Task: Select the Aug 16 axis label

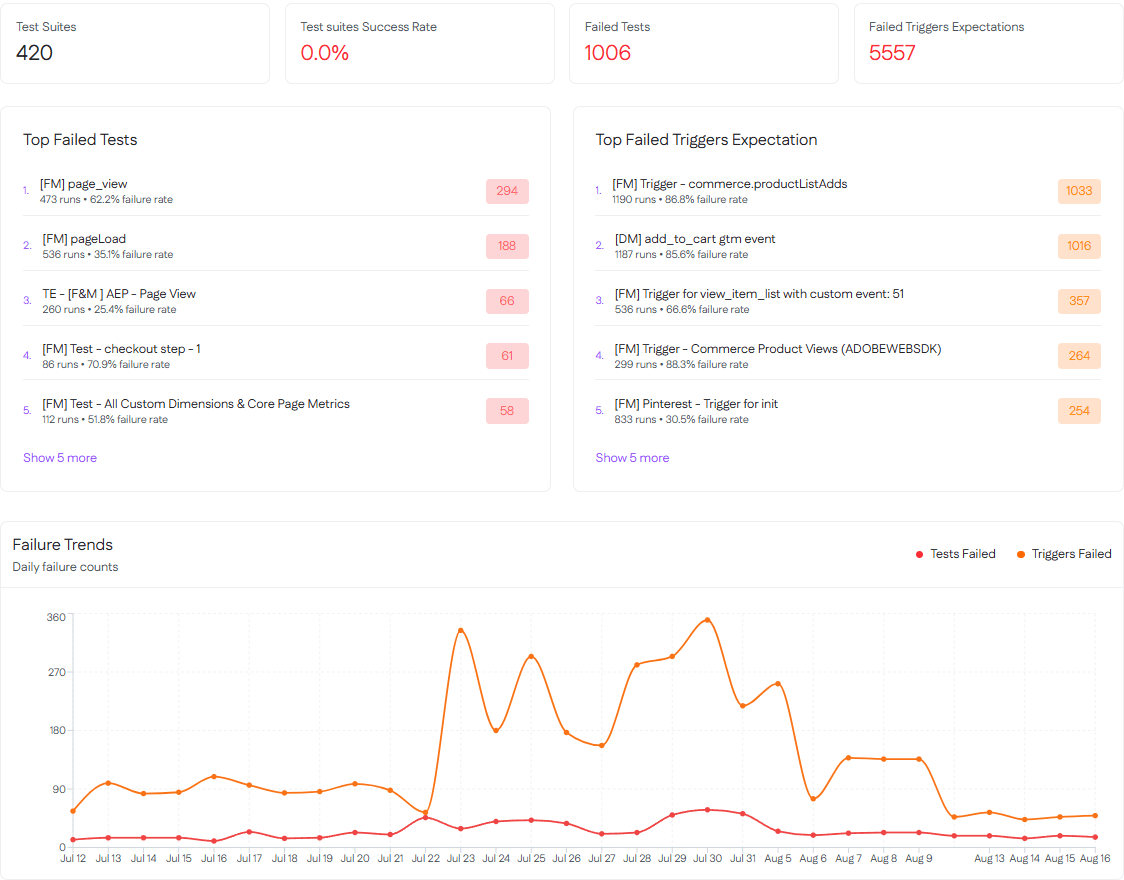Action: (x=1095, y=858)
